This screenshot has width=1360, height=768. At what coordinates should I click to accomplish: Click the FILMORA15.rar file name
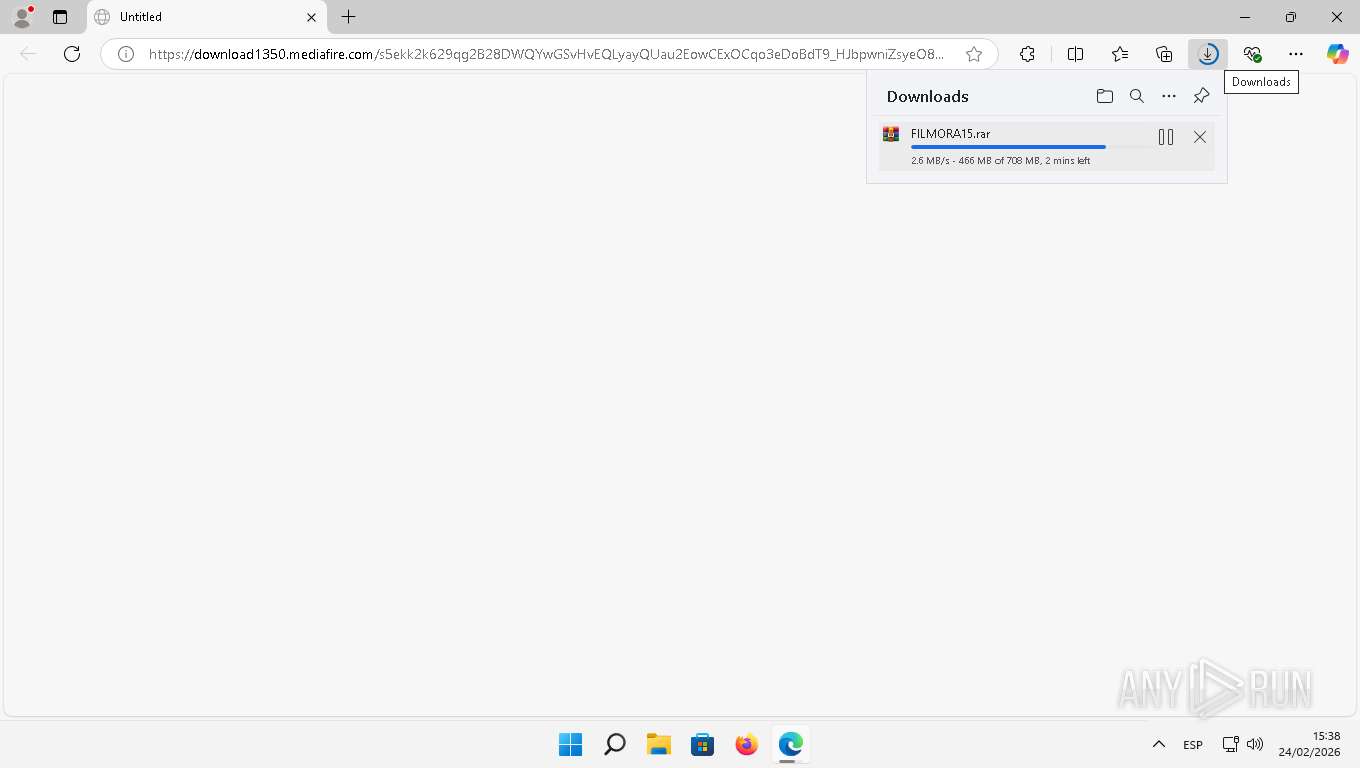(x=950, y=133)
